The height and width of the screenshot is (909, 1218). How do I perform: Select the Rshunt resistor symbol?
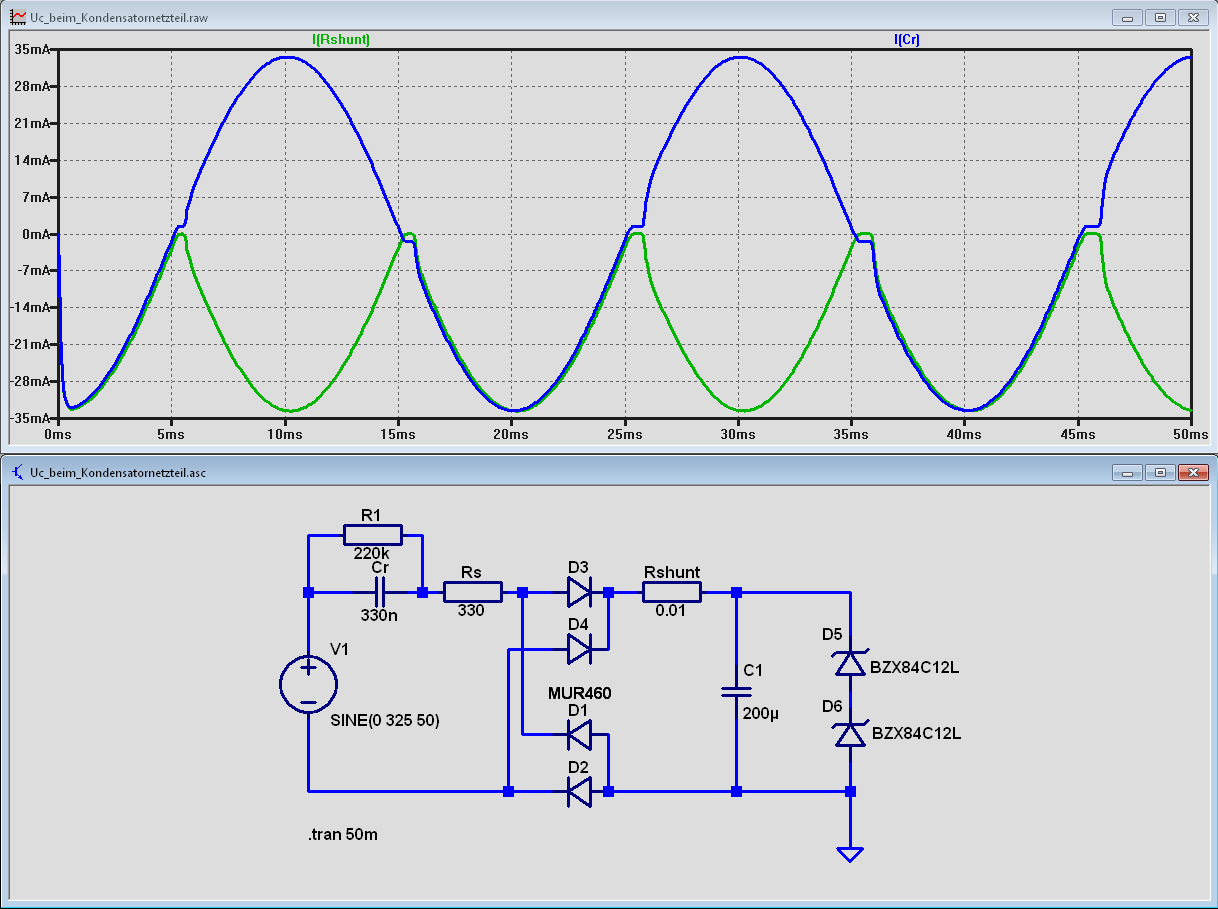pyautogui.click(x=672, y=593)
